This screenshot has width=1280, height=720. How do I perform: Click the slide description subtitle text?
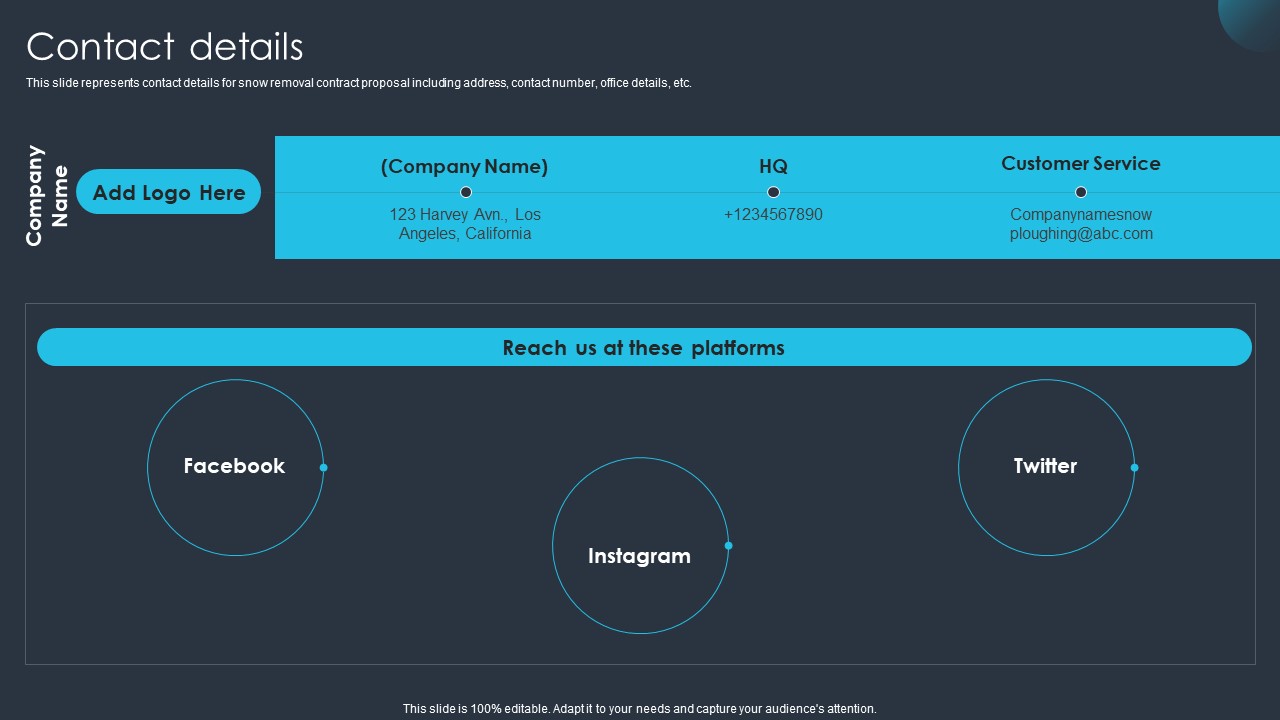(359, 83)
